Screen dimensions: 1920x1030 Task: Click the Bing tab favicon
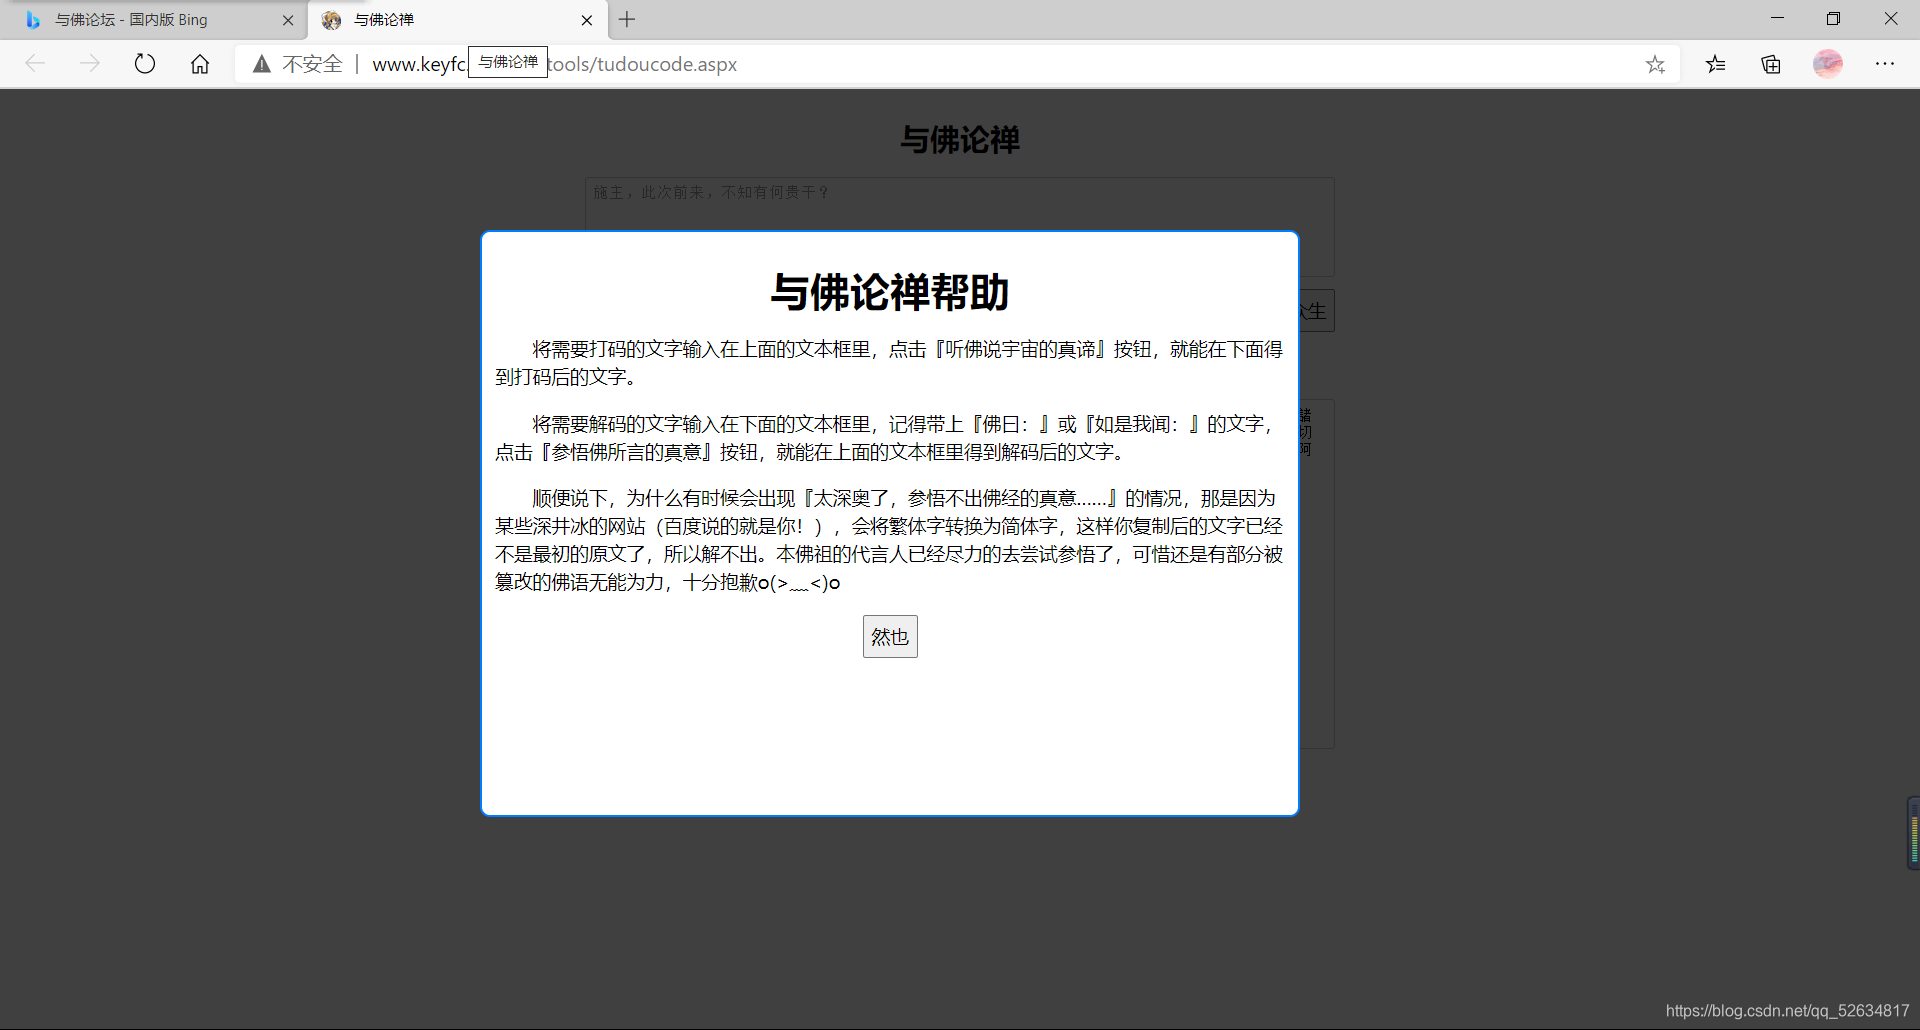[x=33, y=20]
